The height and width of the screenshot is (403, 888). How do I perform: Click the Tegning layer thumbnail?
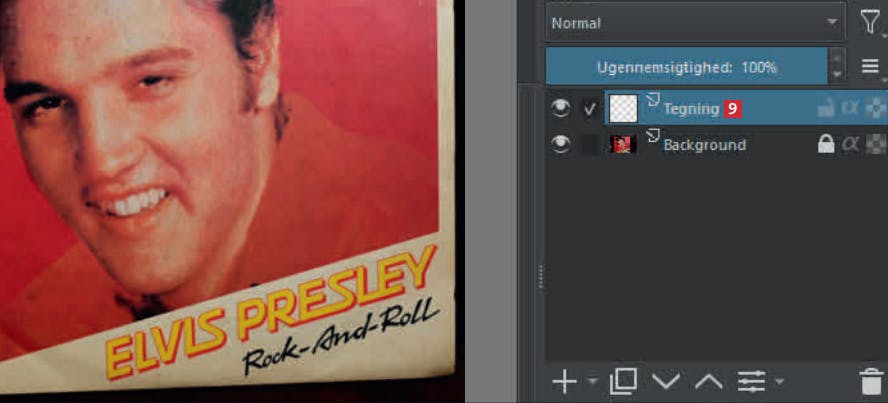click(623, 109)
